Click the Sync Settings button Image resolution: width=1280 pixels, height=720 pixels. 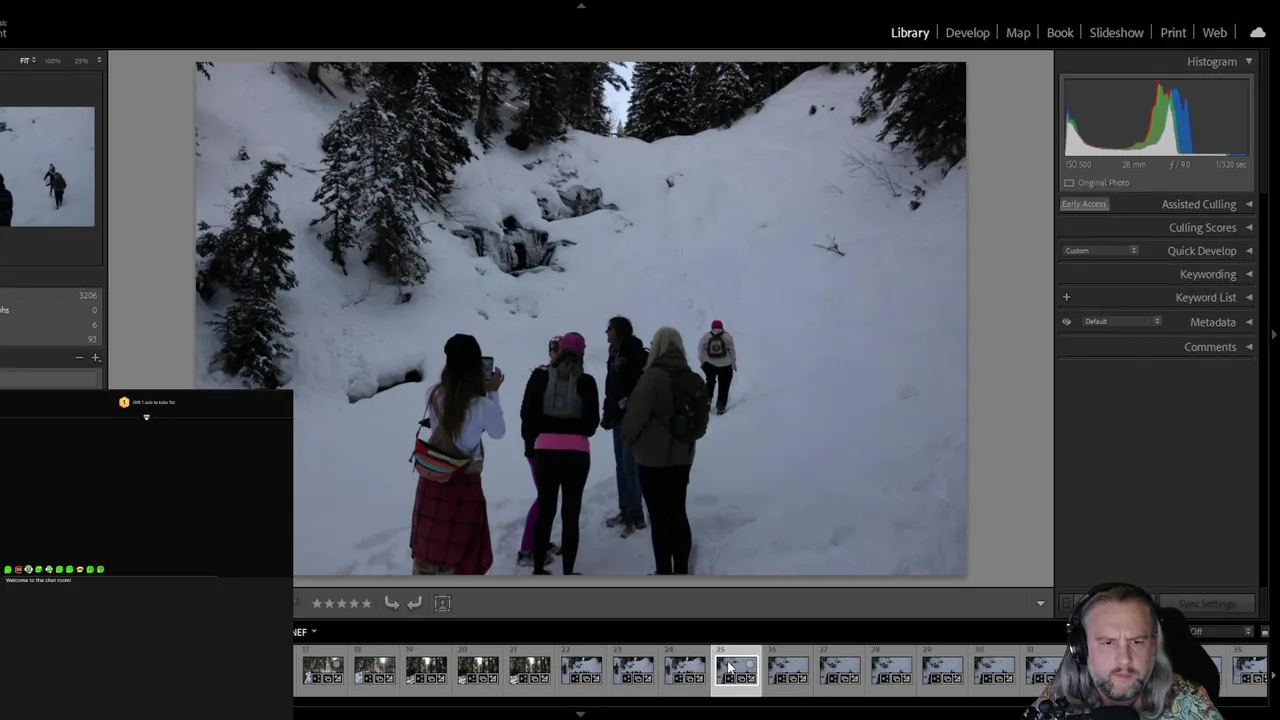[x=1206, y=604]
